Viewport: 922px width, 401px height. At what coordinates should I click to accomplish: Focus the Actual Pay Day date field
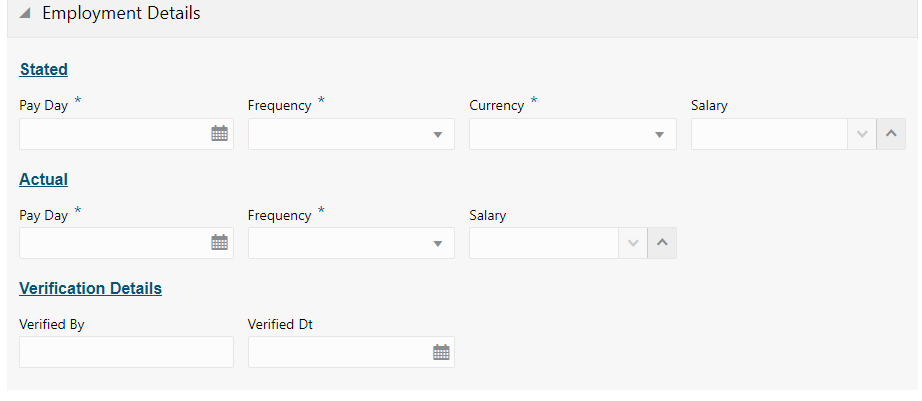coord(112,243)
